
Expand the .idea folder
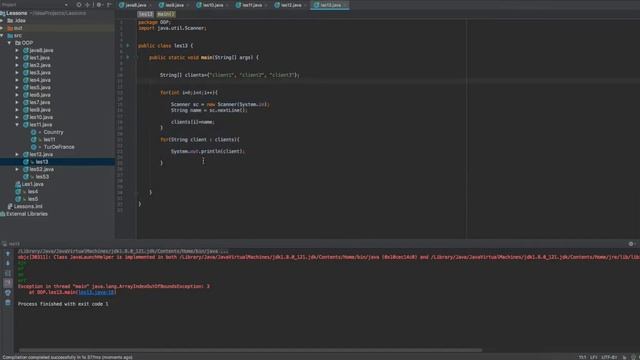2,20
